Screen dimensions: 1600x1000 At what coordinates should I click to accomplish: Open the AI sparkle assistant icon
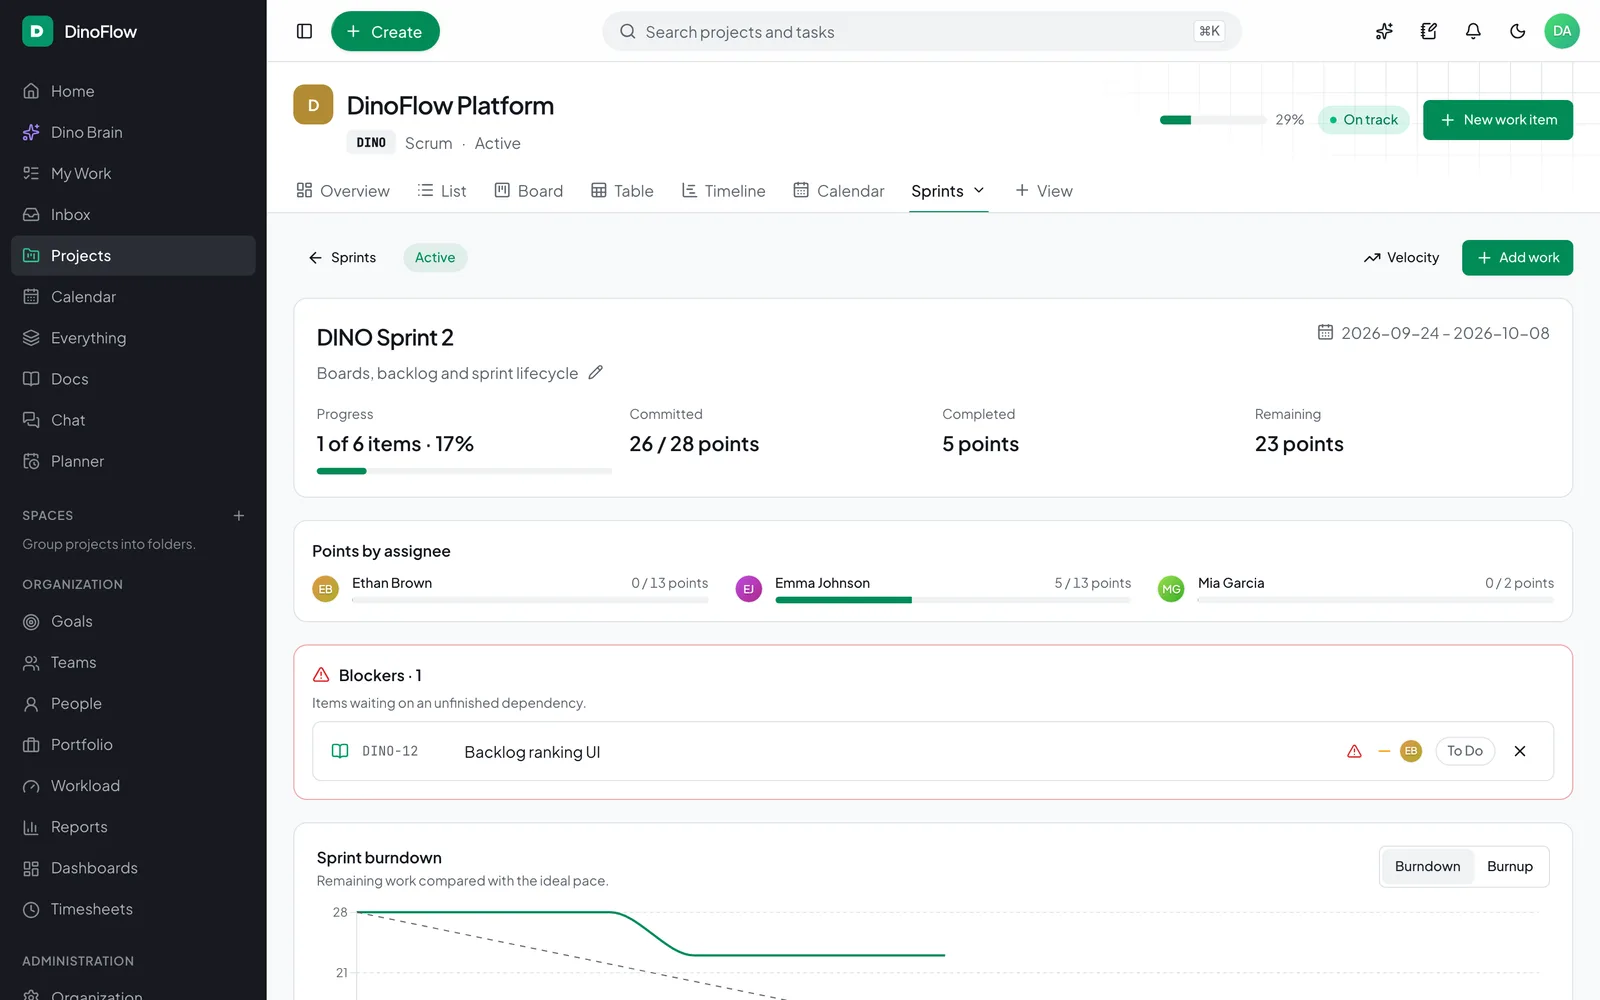pyautogui.click(x=1384, y=31)
